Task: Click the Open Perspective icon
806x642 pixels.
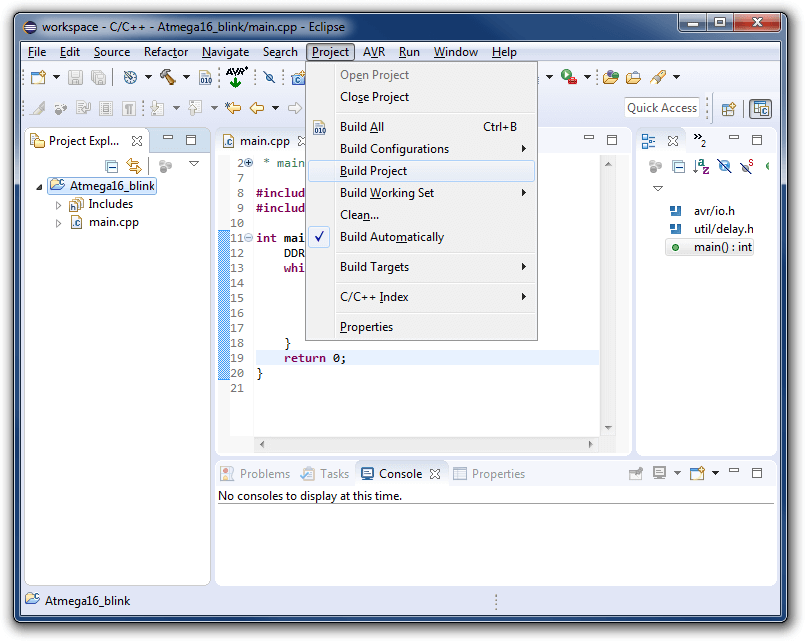Action: (x=729, y=109)
